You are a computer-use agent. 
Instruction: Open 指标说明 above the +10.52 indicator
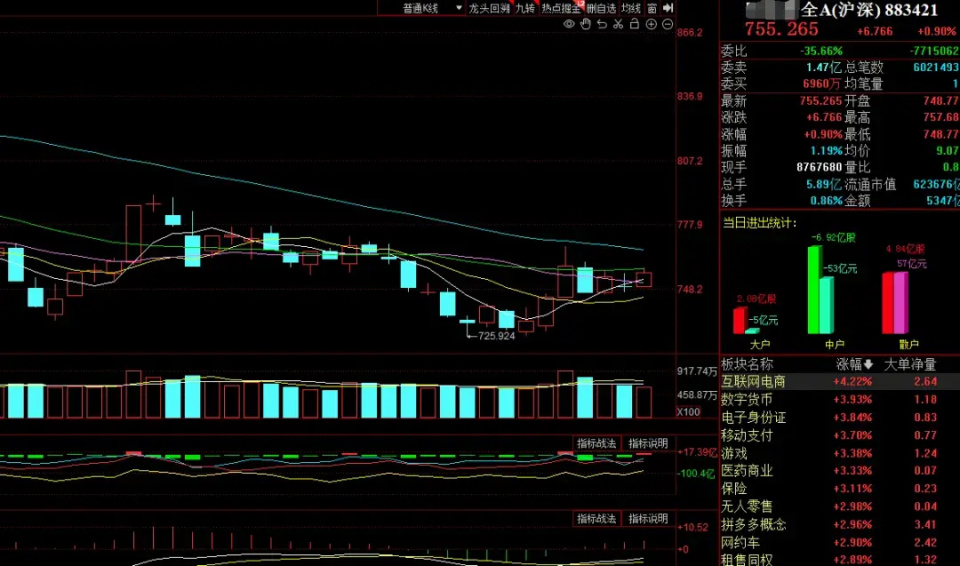pos(648,519)
